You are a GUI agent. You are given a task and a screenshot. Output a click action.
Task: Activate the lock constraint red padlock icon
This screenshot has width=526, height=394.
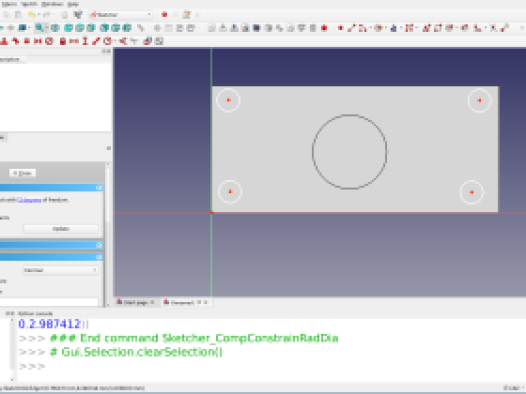click(62, 41)
